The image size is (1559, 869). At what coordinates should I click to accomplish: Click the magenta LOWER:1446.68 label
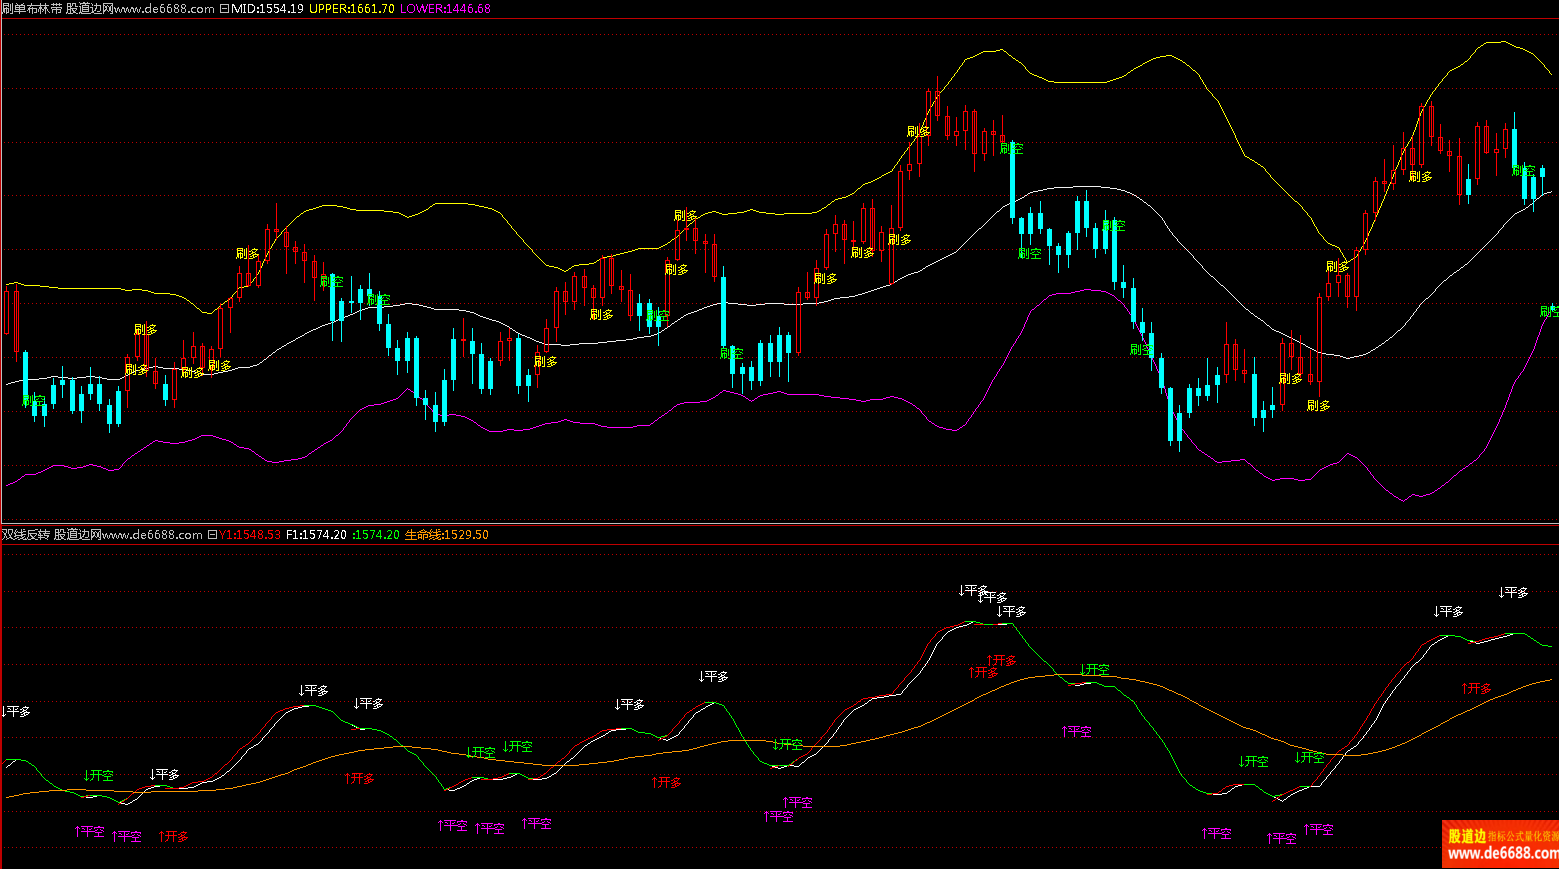(x=445, y=9)
